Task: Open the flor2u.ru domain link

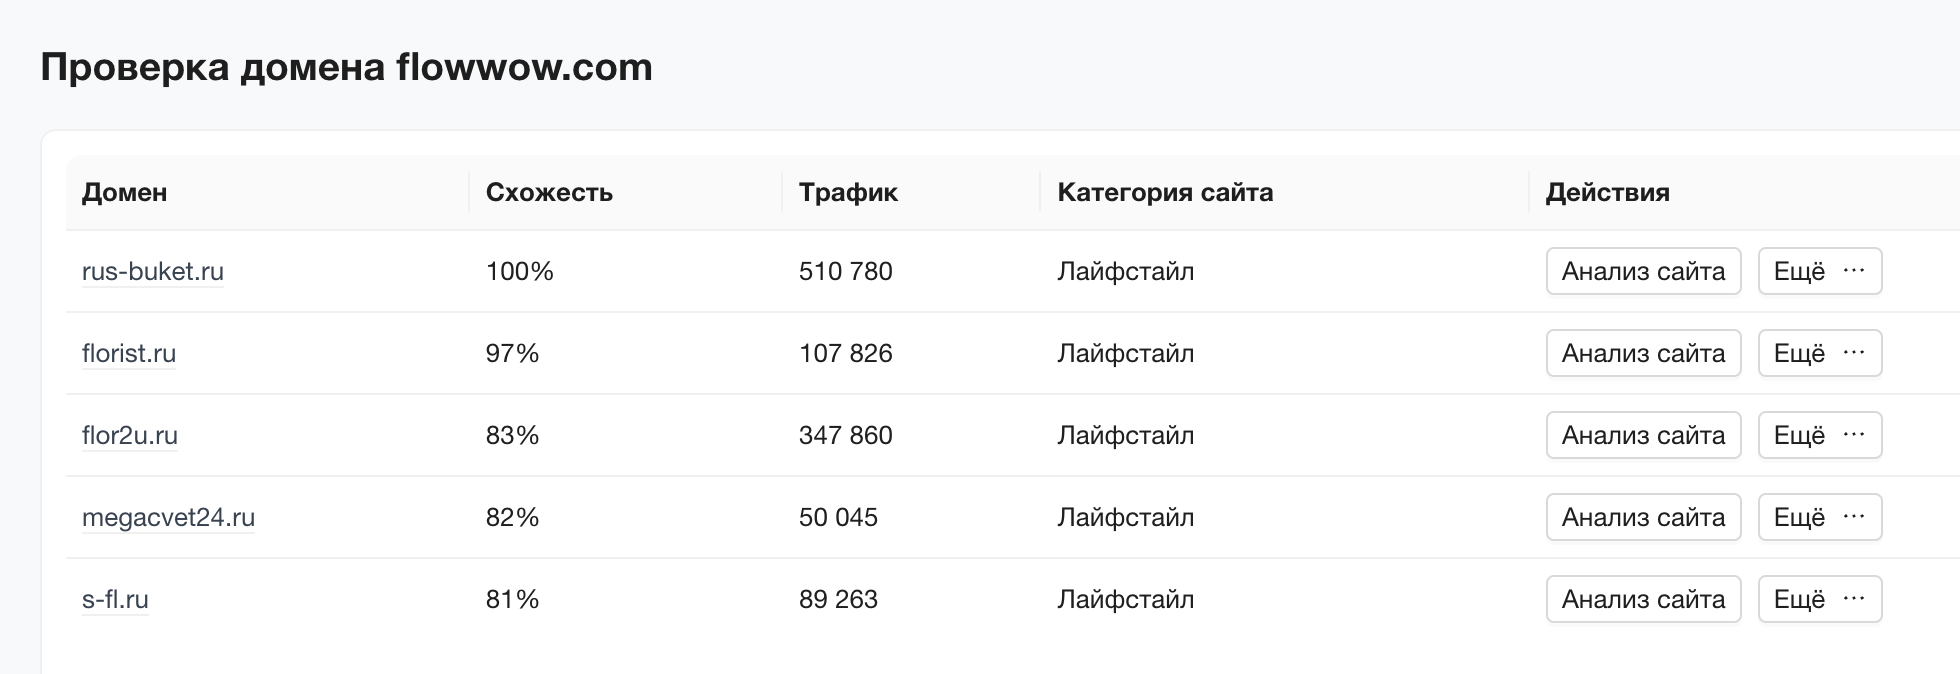Action: 130,435
